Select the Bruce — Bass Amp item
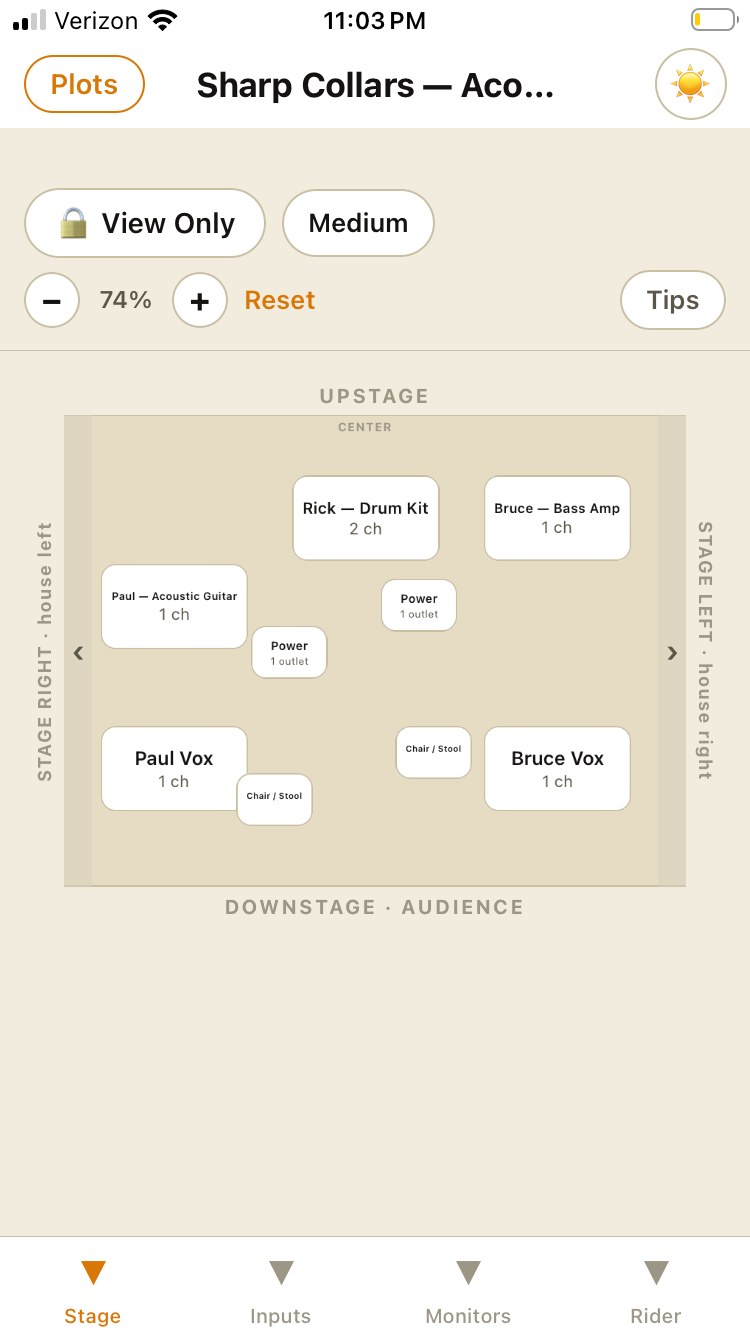The width and height of the screenshot is (750, 1334). 557,518
